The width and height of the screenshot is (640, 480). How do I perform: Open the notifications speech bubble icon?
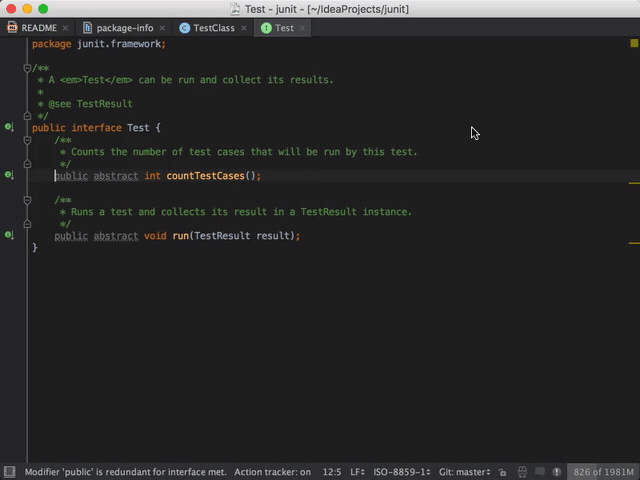(x=540, y=472)
